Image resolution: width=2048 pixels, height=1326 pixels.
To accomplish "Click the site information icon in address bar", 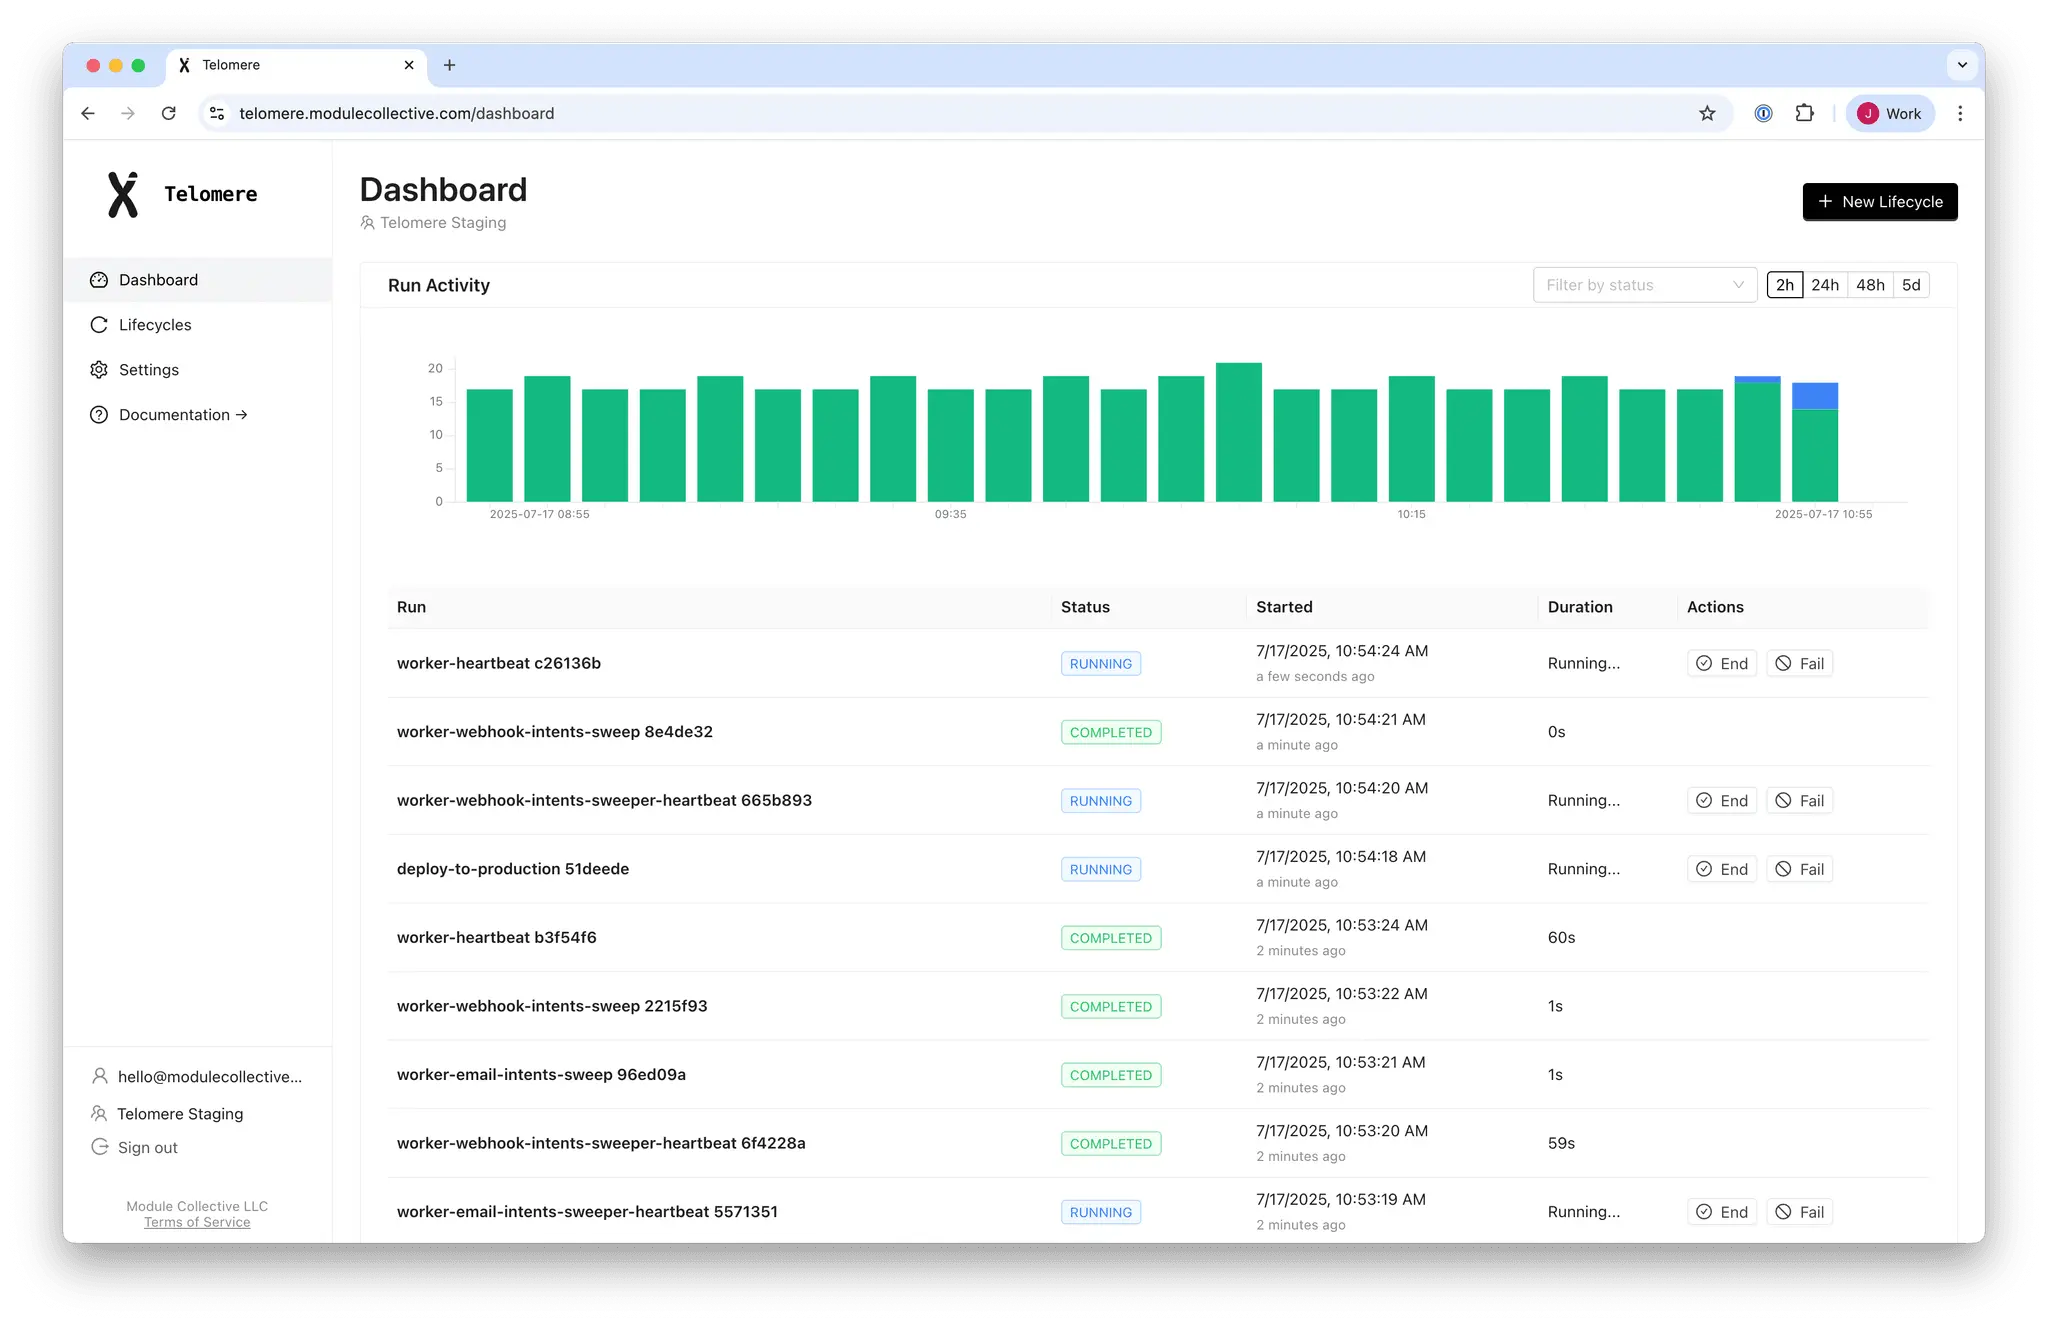I will (217, 113).
